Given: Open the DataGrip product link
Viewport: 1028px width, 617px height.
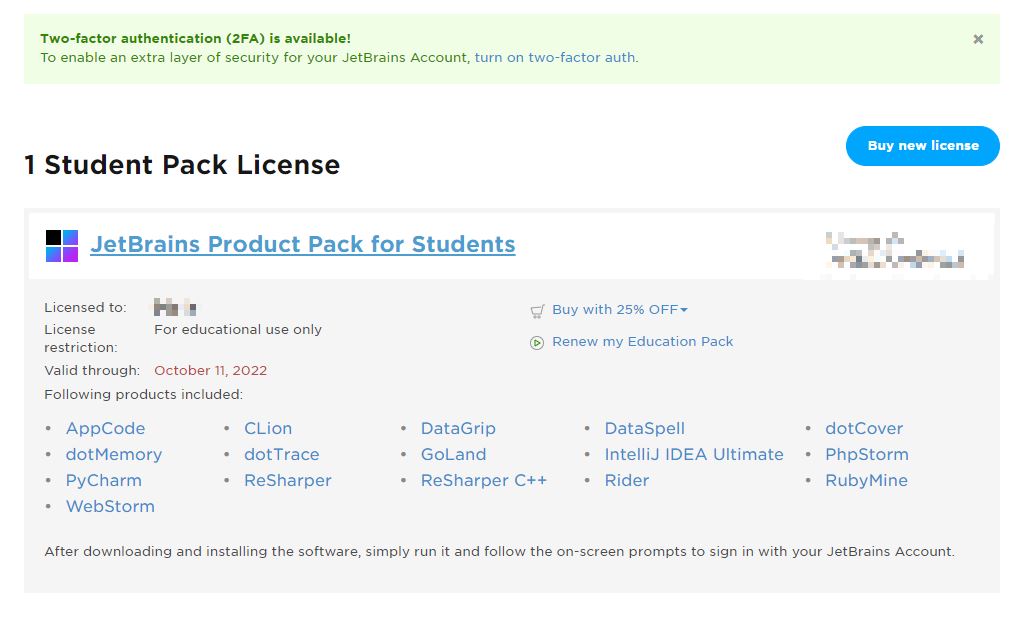Looking at the screenshot, I should (x=458, y=428).
